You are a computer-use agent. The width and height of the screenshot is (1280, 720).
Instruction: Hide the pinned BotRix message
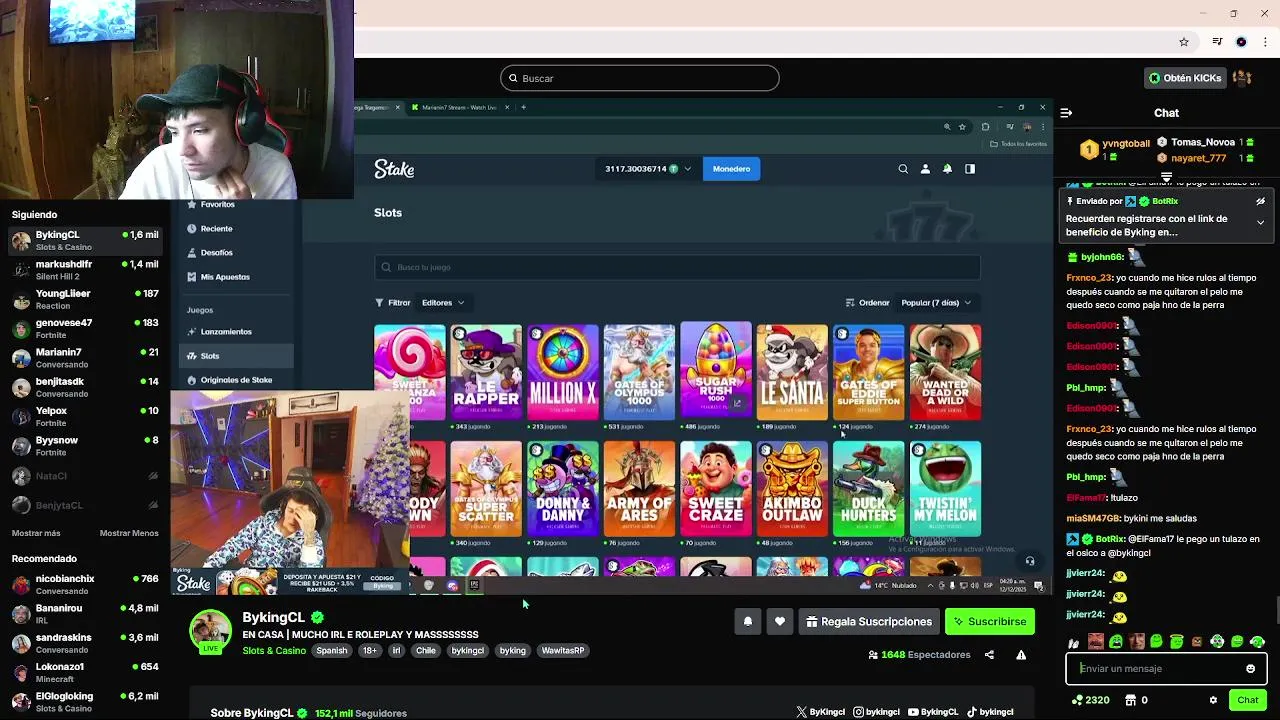[1260, 201]
